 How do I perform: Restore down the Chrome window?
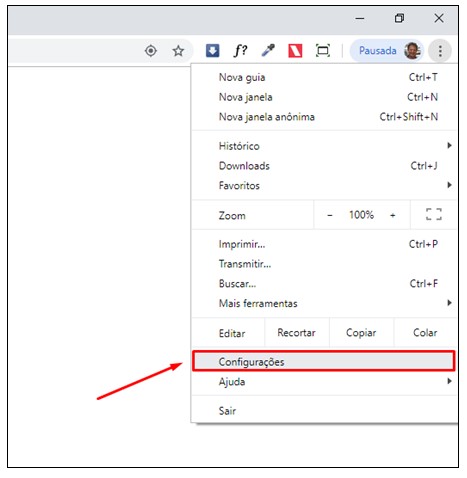pos(399,18)
